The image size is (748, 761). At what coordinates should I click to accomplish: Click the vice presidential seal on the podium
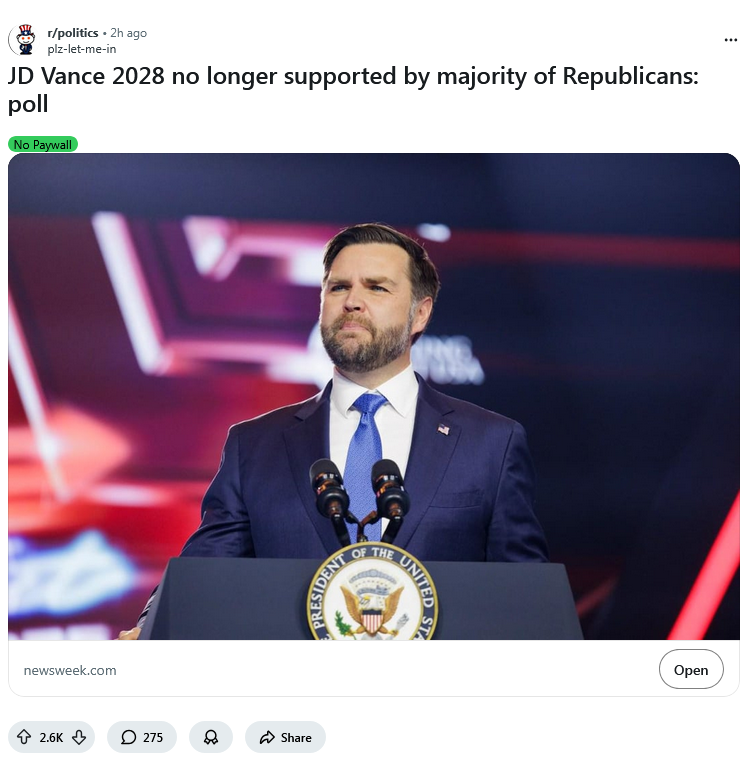372,596
